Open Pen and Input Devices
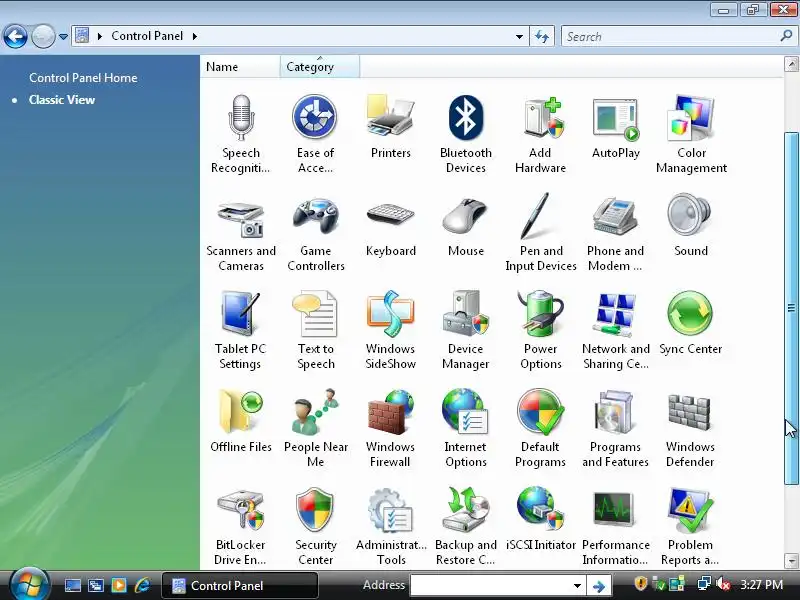Screen dimensions: 800x600 coord(540,233)
